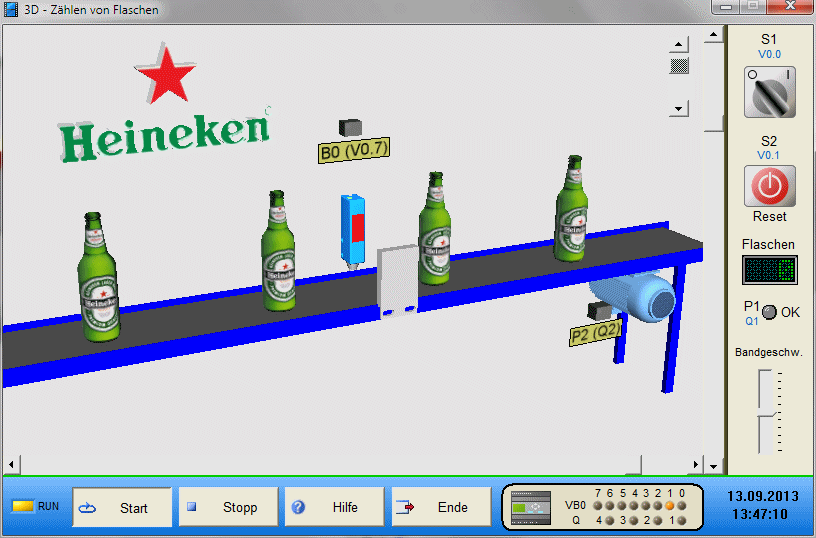Click the Heineken logo text
The width and height of the screenshot is (816, 538).
165,137
